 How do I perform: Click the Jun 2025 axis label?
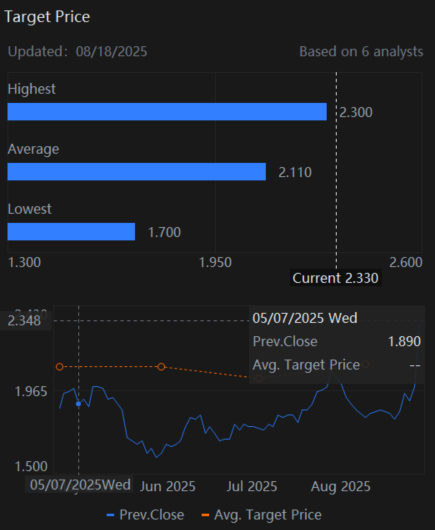coord(168,486)
